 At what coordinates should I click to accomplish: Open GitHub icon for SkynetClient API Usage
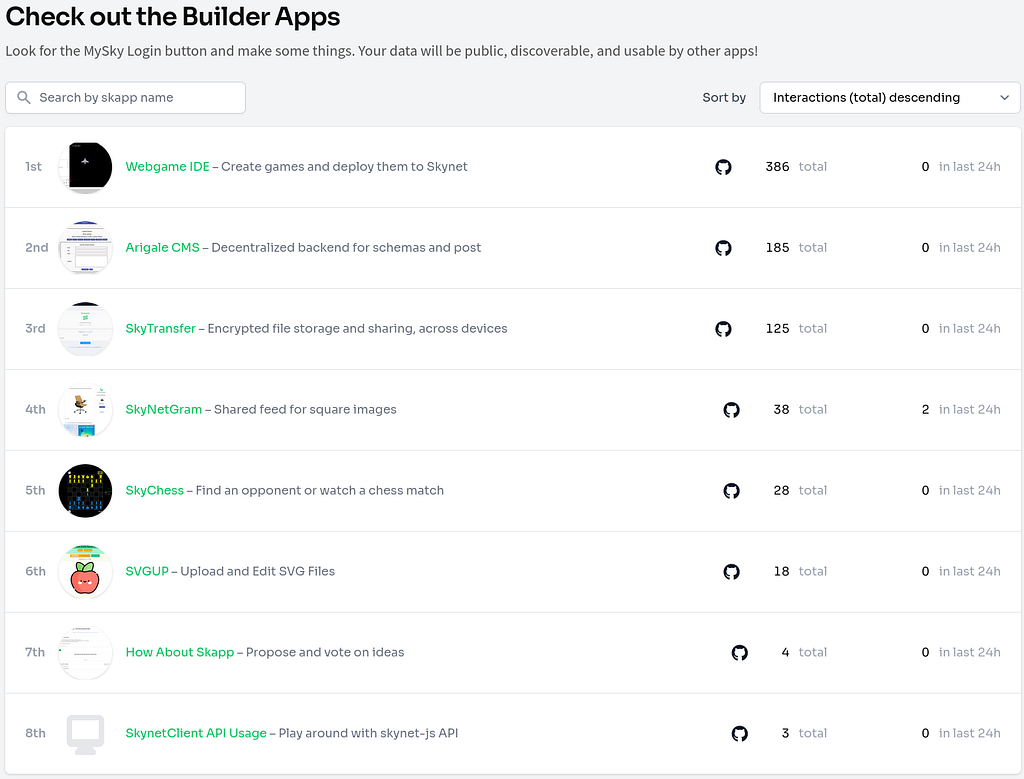[739, 734]
